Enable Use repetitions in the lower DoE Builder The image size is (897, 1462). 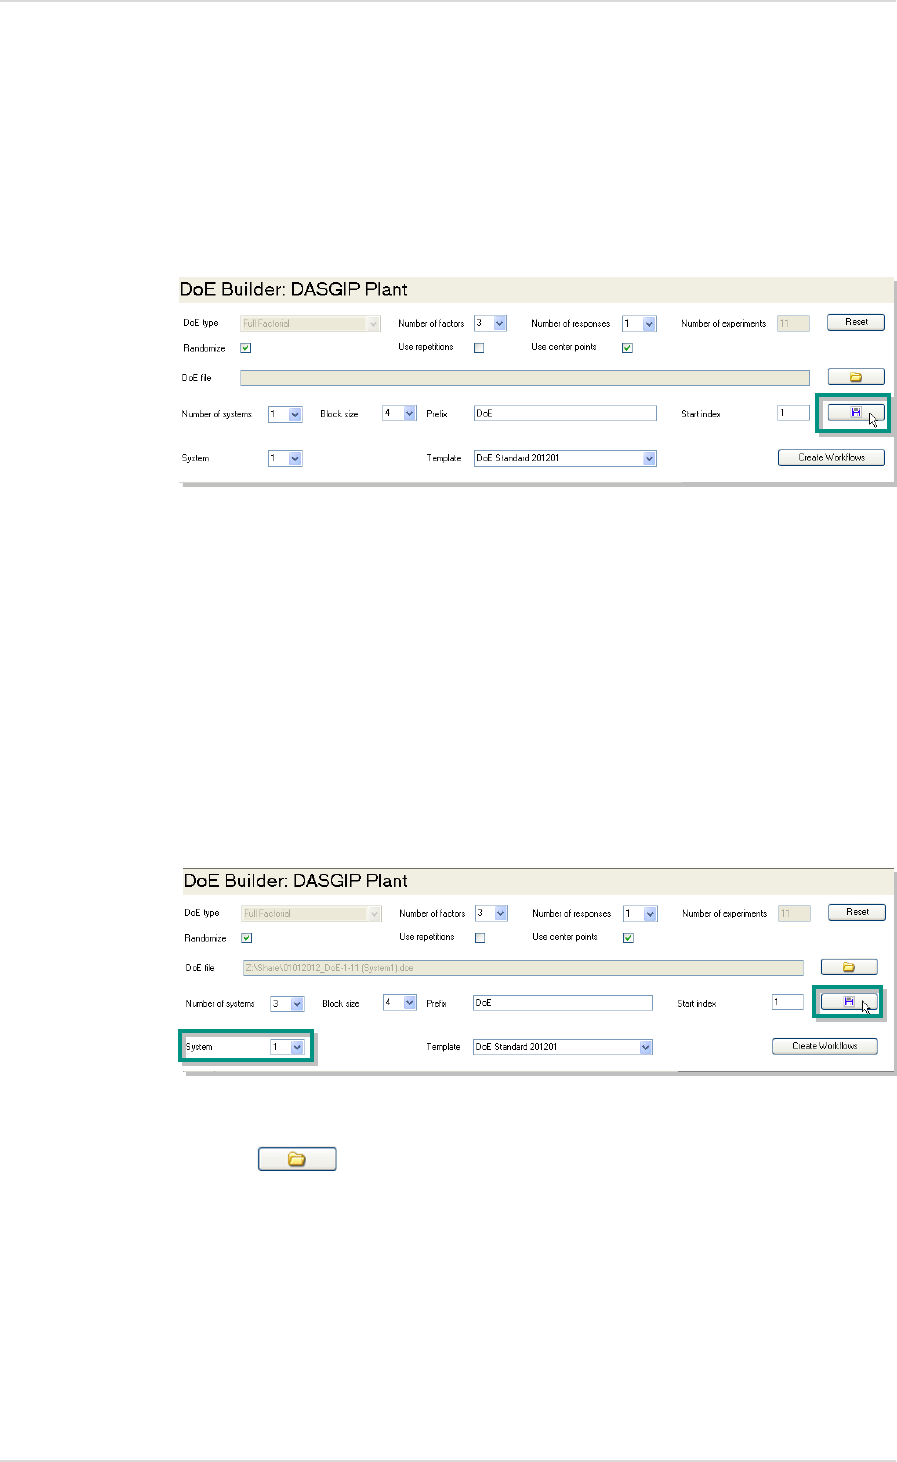click(480, 938)
